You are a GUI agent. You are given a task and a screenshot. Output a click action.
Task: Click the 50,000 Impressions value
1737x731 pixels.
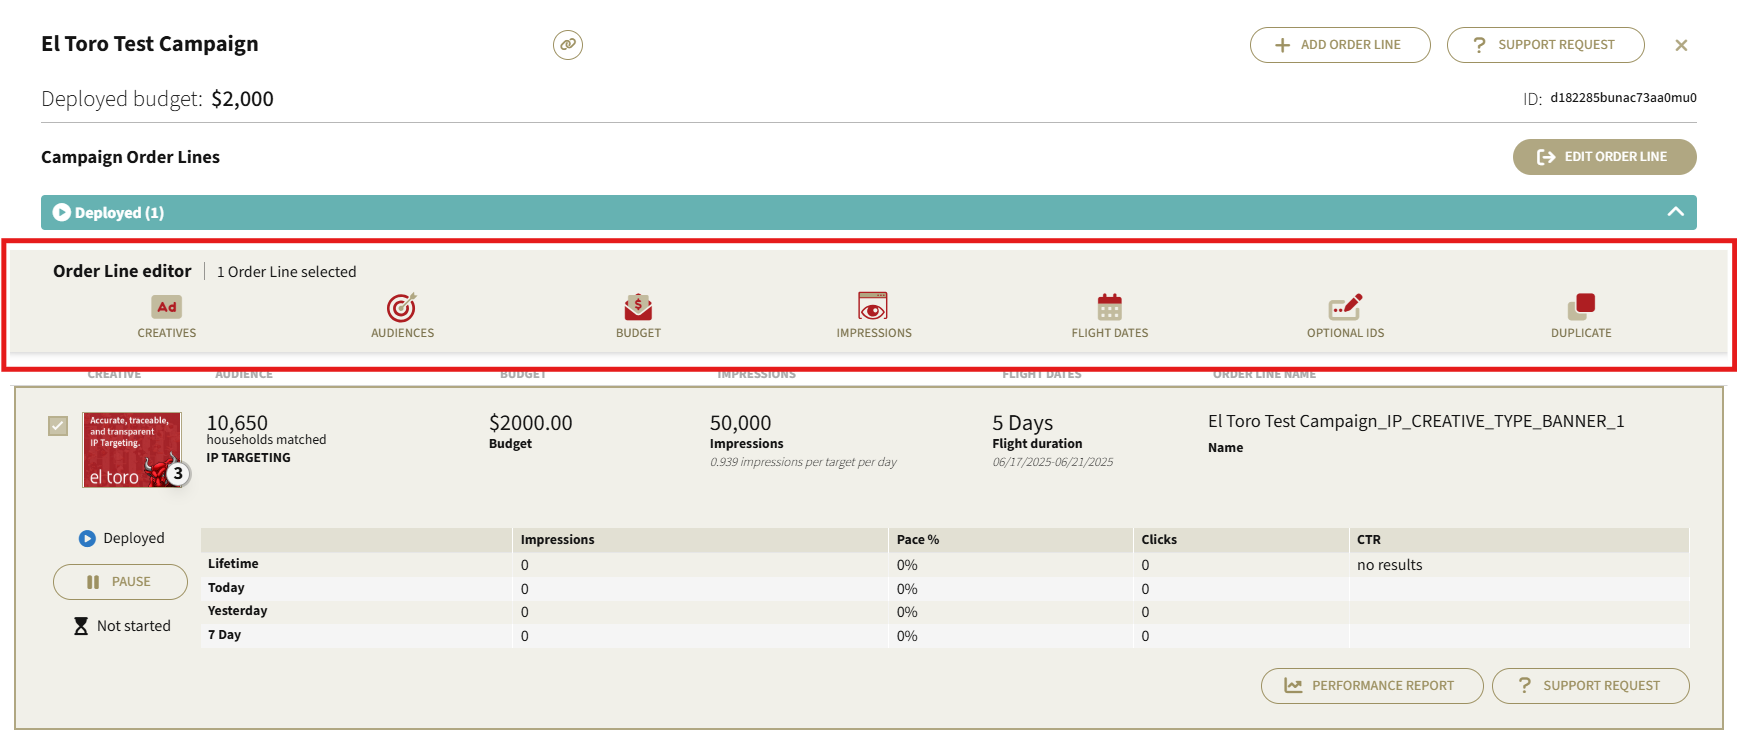[740, 423]
